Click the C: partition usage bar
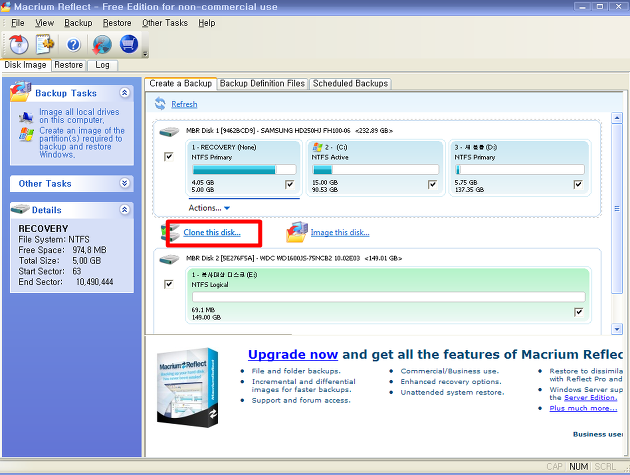This screenshot has height=475, width=630. point(376,170)
